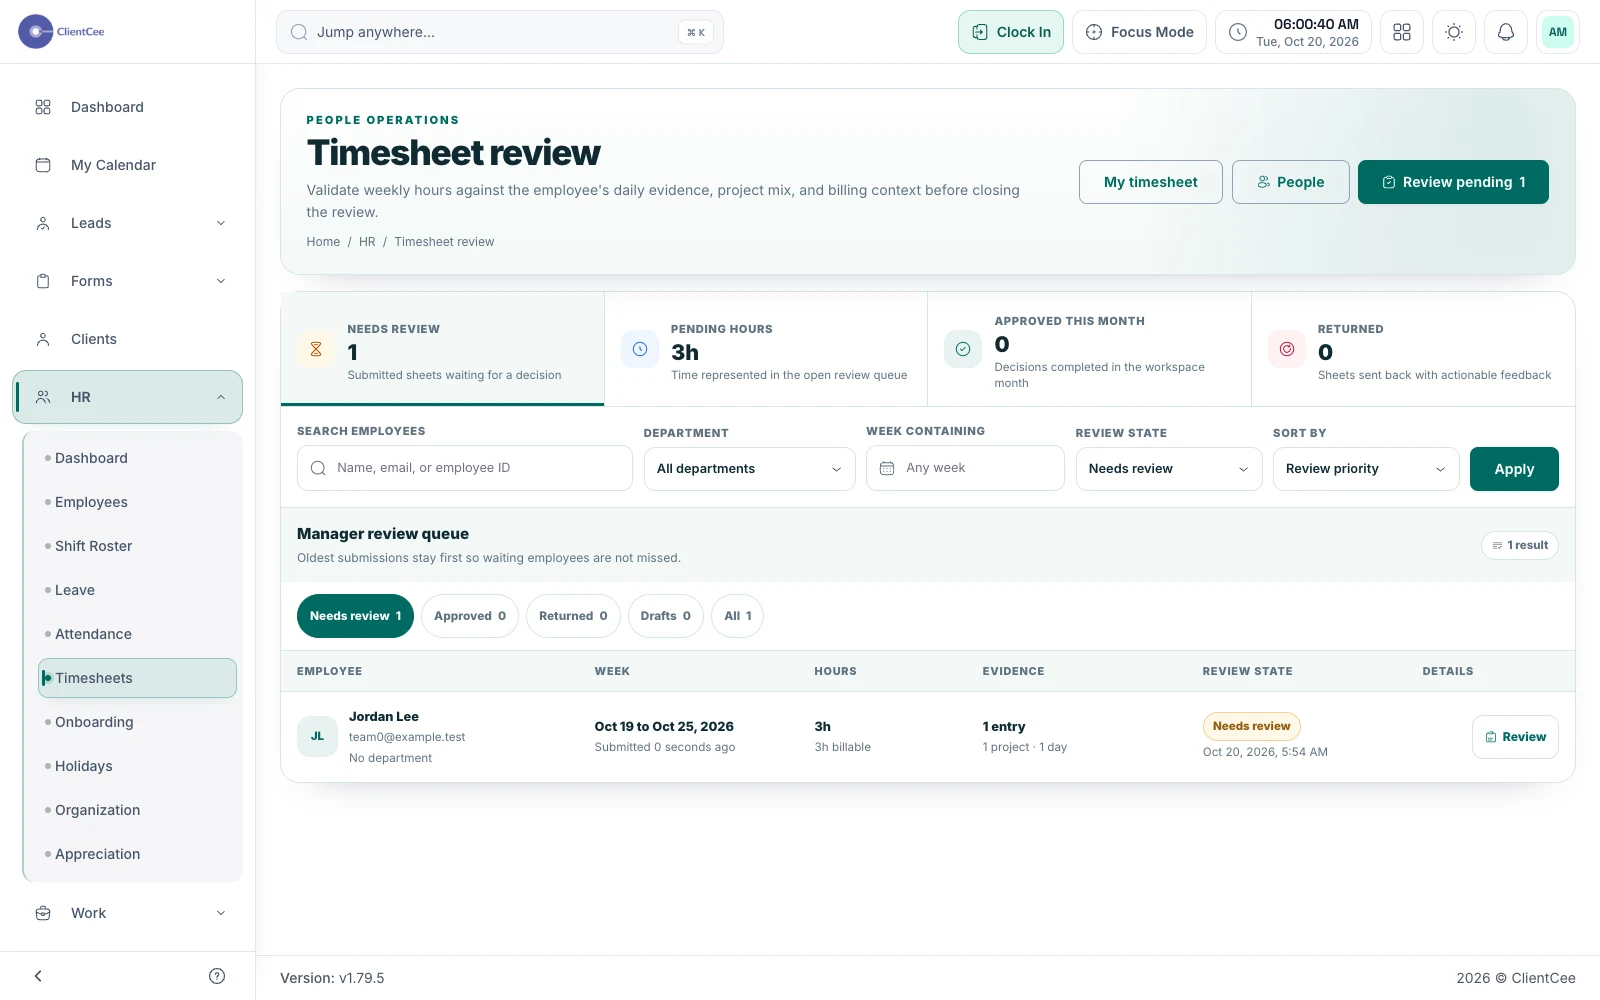Open the Sort by Review priority dropdown

click(x=1366, y=469)
